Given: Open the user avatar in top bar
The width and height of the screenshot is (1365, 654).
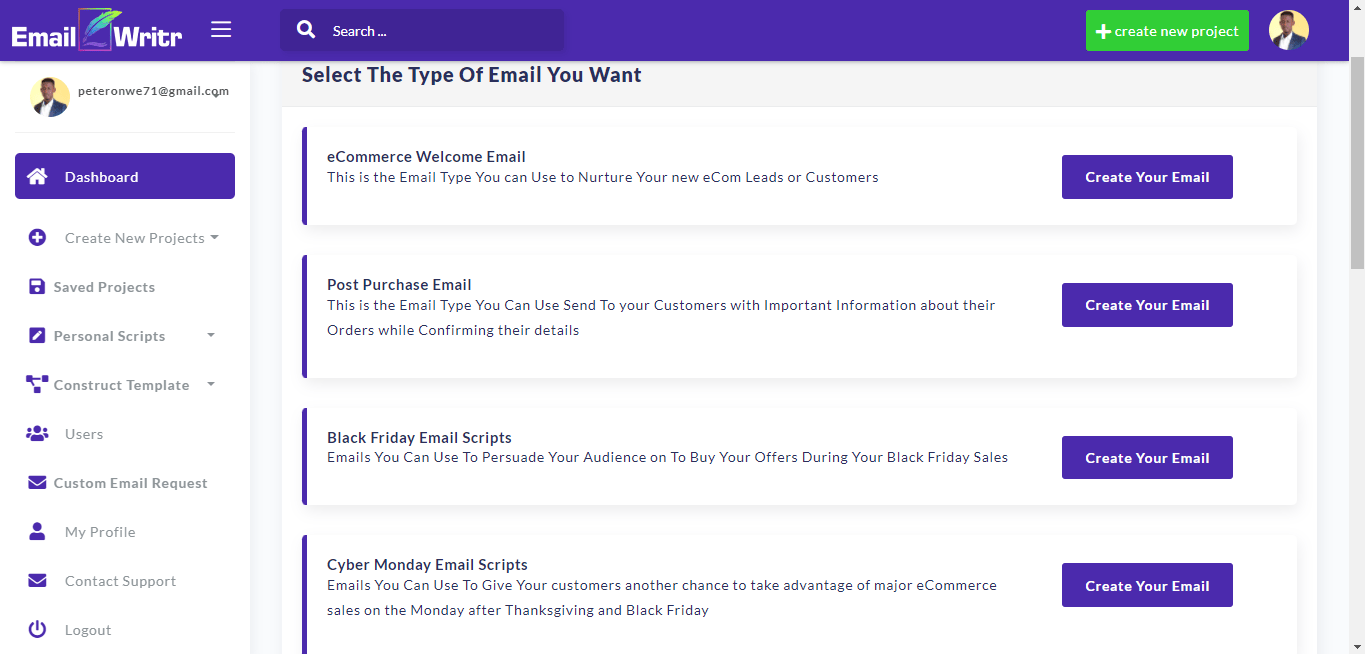Looking at the screenshot, I should point(1288,31).
